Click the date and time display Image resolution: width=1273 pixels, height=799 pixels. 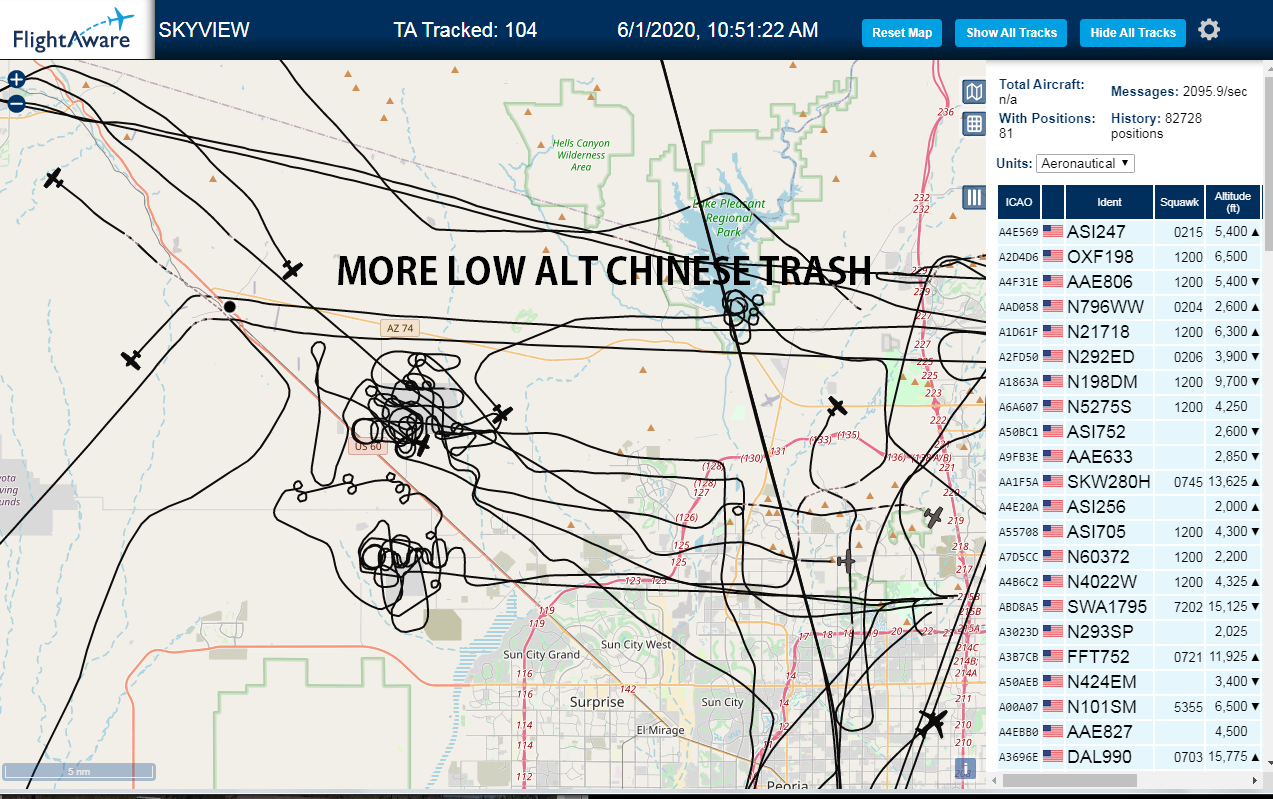(718, 30)
